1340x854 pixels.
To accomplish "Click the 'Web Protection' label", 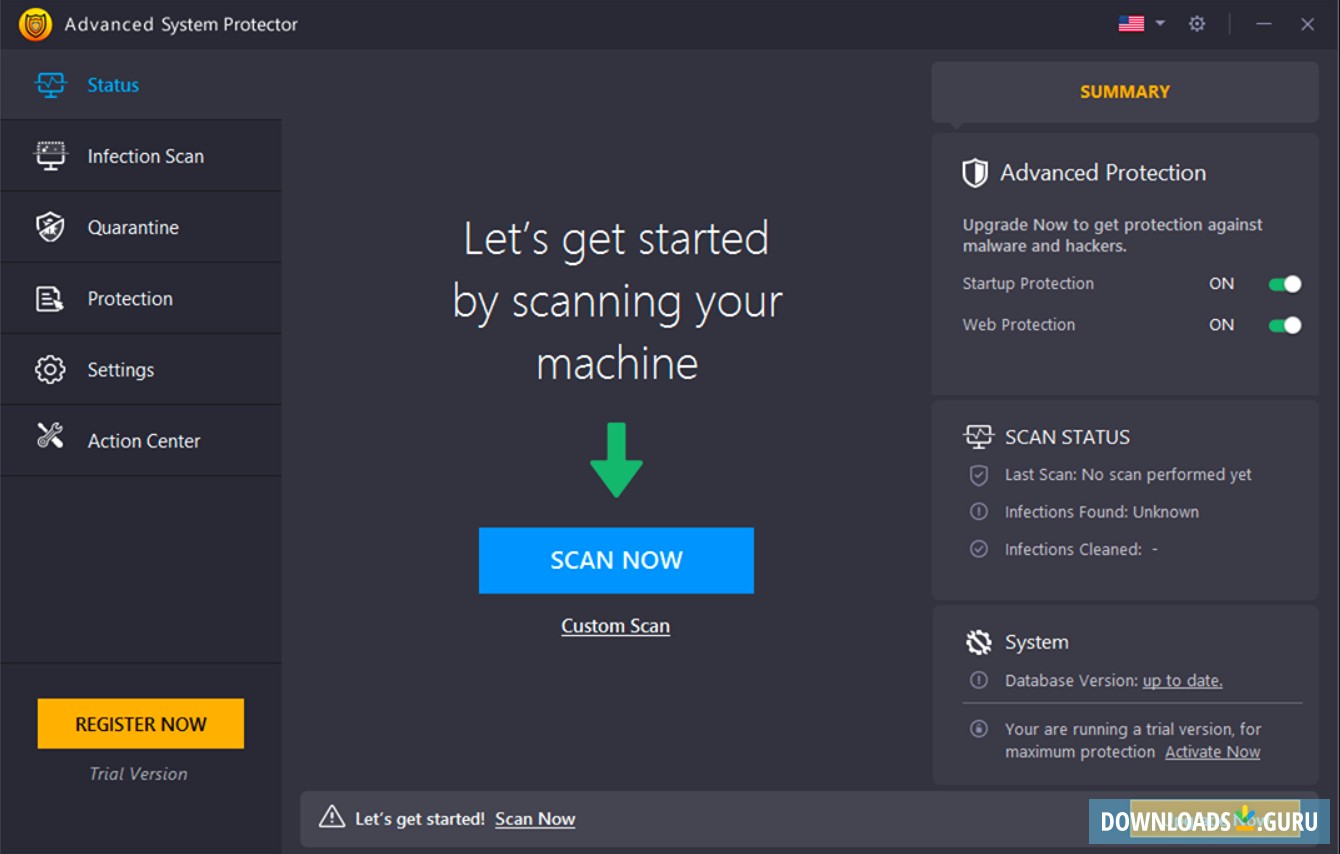I will click(1019, 325).
